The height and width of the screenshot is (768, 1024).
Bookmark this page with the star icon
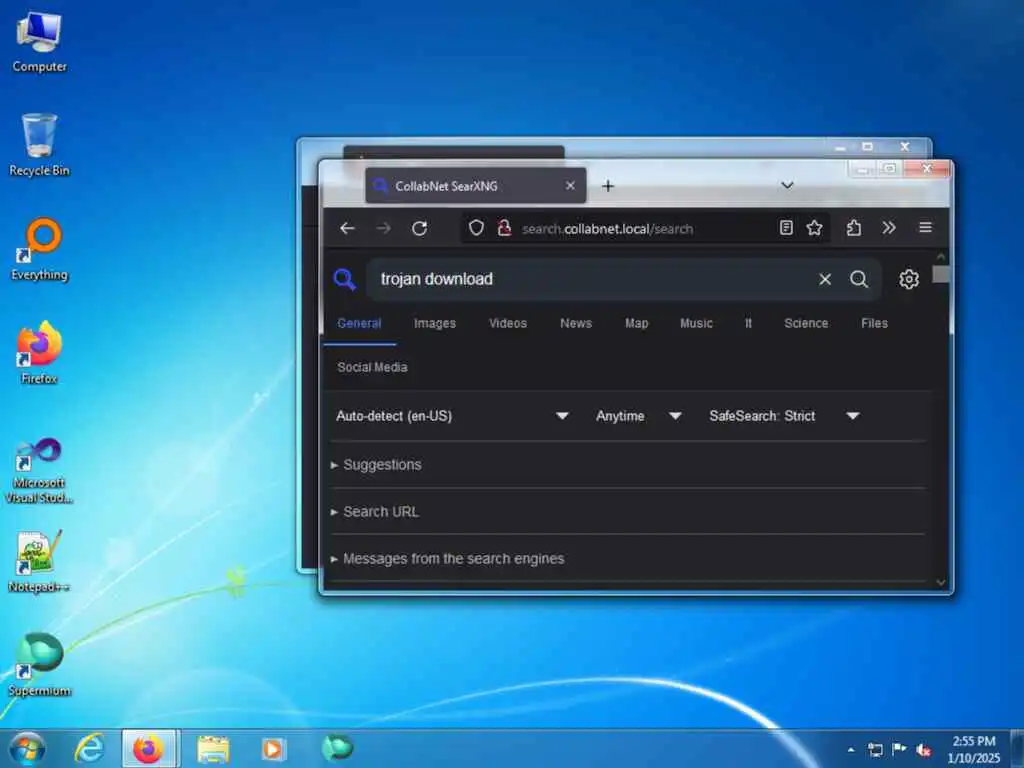[814, 227]
